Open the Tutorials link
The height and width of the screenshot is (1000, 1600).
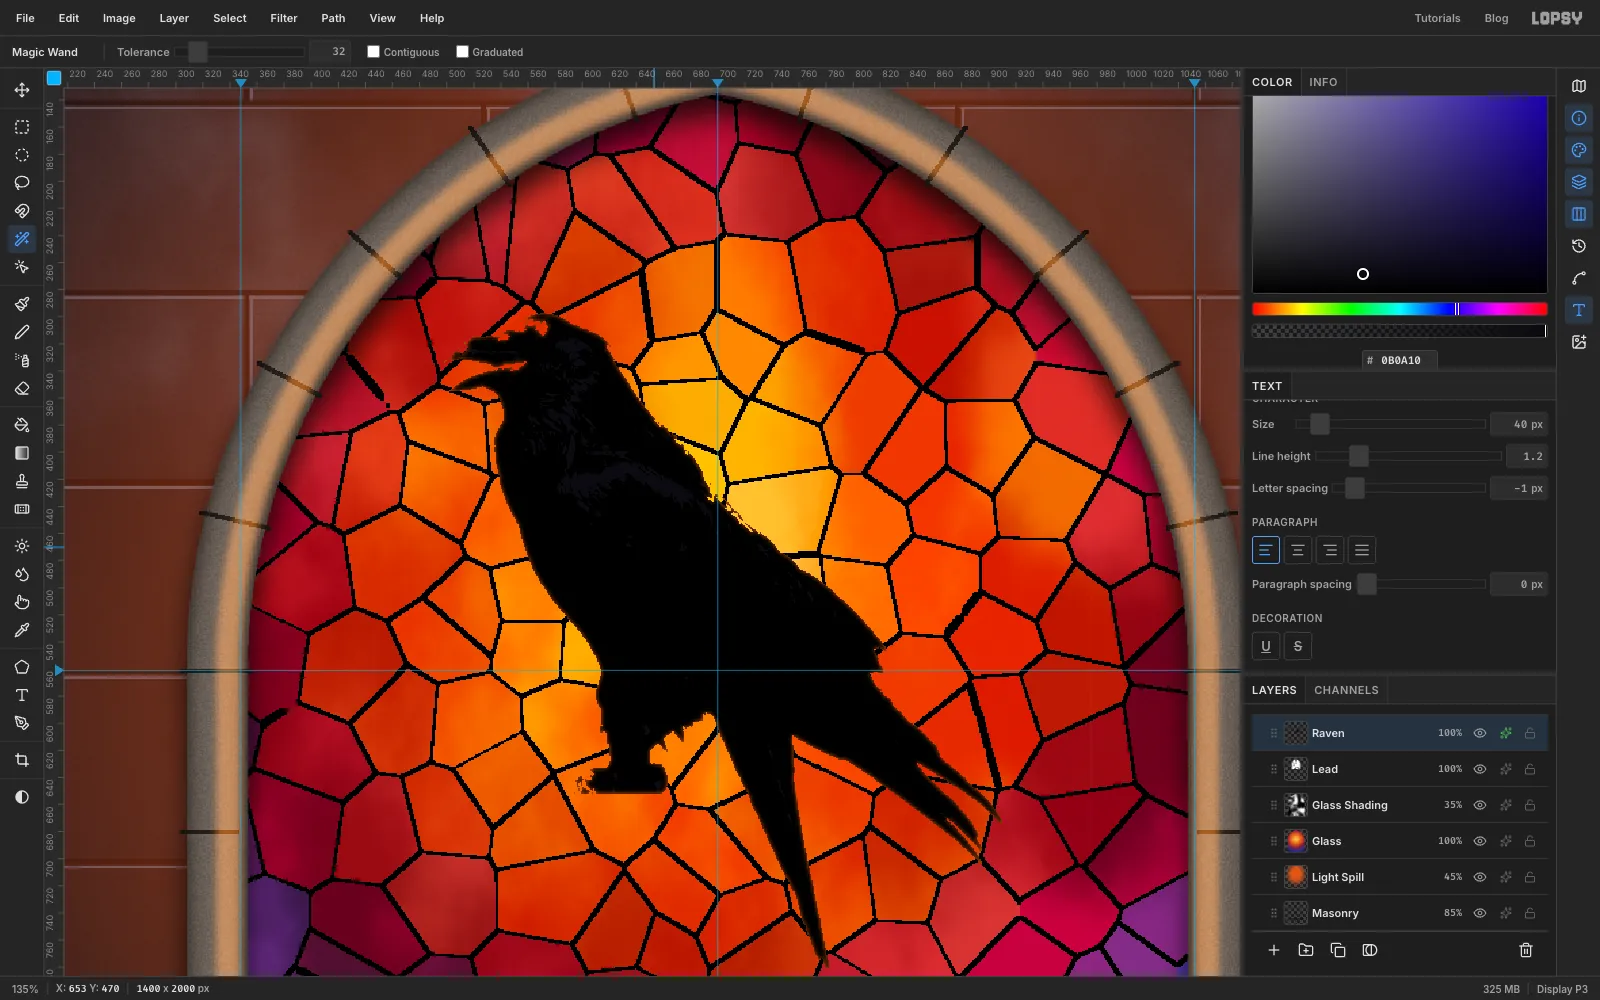click(1437, 18)
